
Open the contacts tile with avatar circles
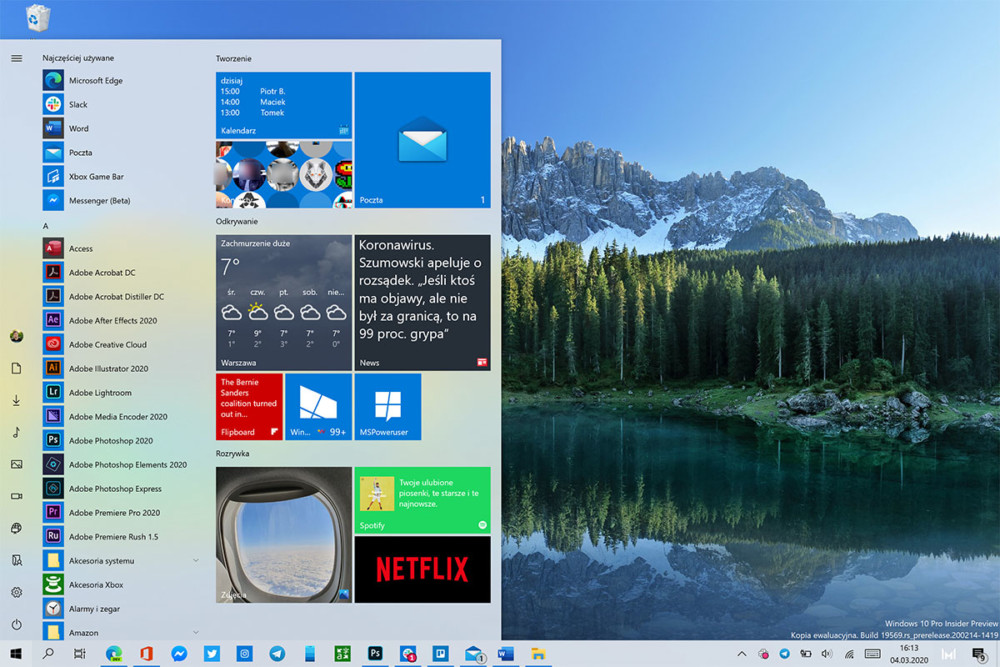click(x=284, y=175)
